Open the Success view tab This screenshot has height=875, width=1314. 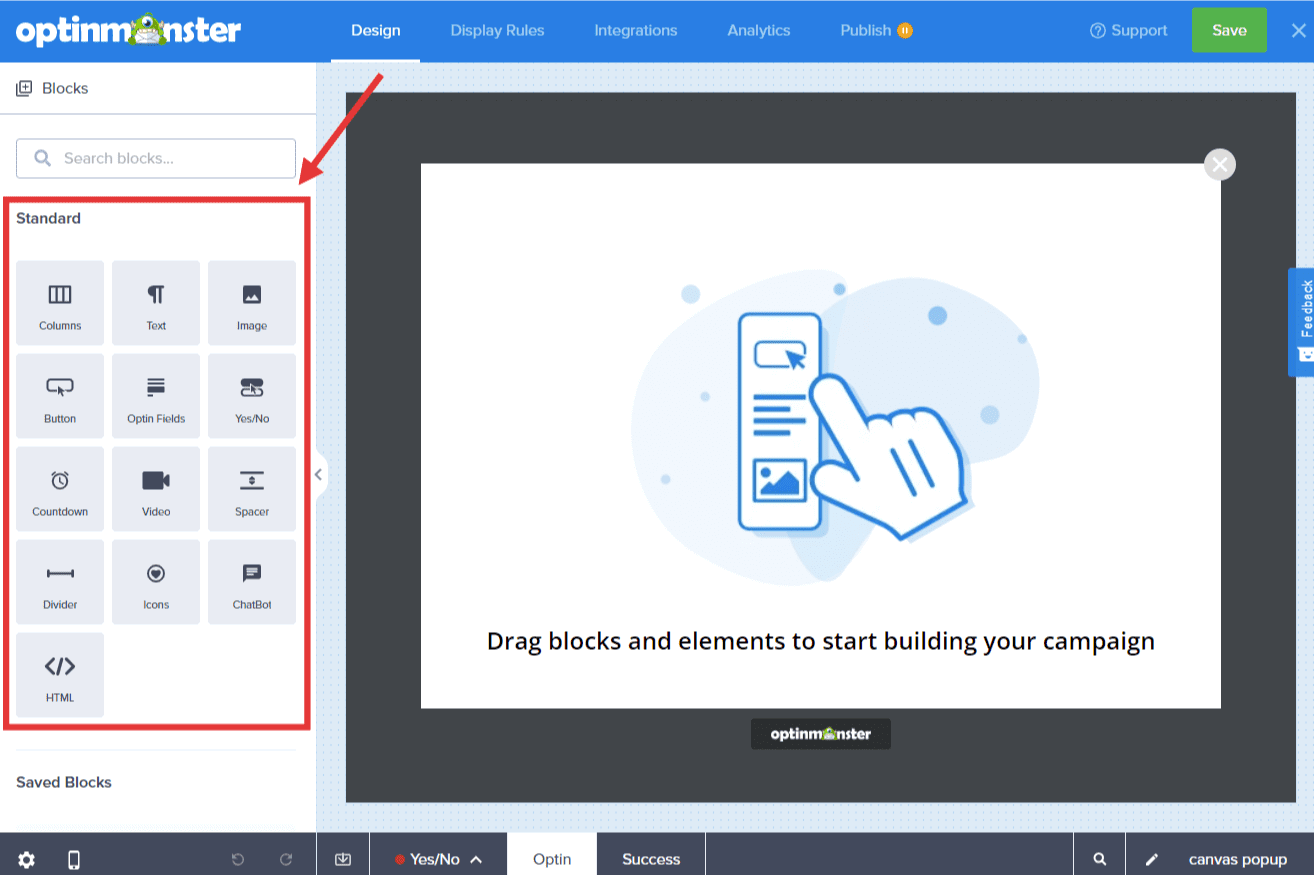[651, 858]
